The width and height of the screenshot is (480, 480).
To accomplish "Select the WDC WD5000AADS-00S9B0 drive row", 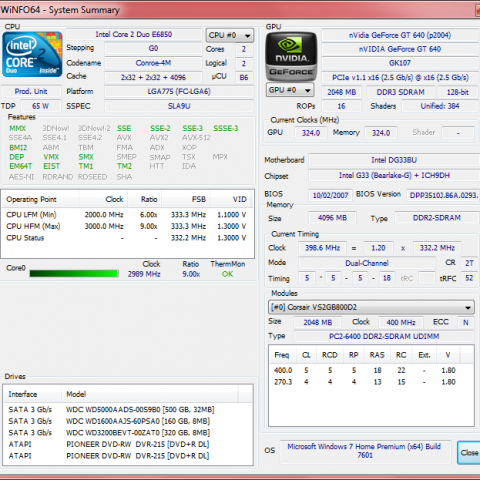I will click(128, 409).
